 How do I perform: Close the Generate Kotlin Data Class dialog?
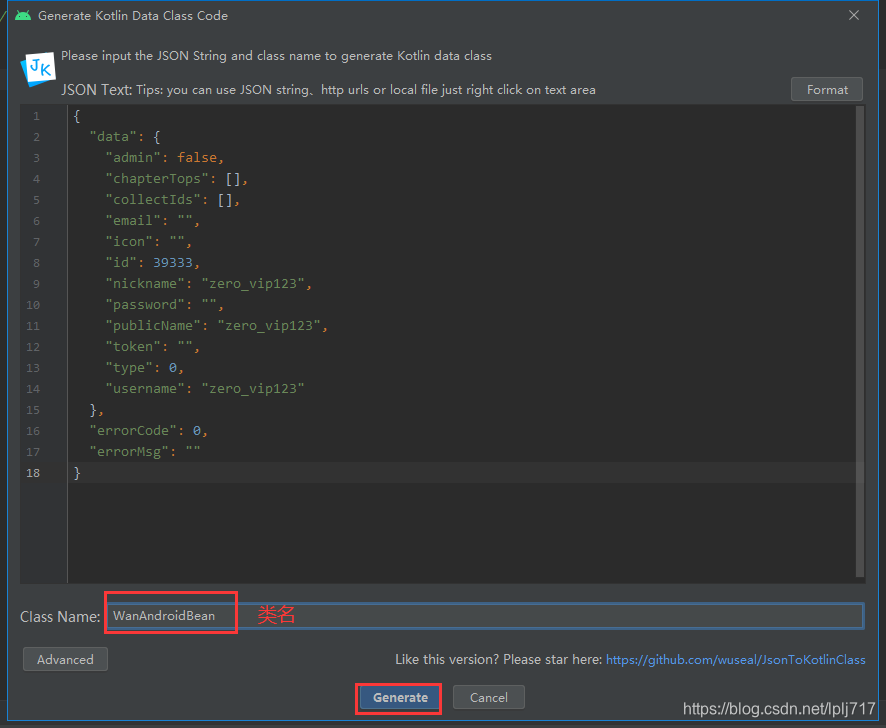[854, 15]
